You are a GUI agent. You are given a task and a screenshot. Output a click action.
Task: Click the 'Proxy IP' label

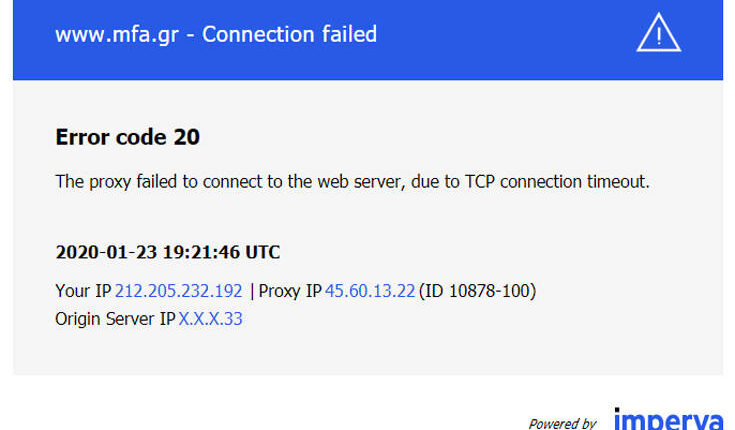[290, 291]
